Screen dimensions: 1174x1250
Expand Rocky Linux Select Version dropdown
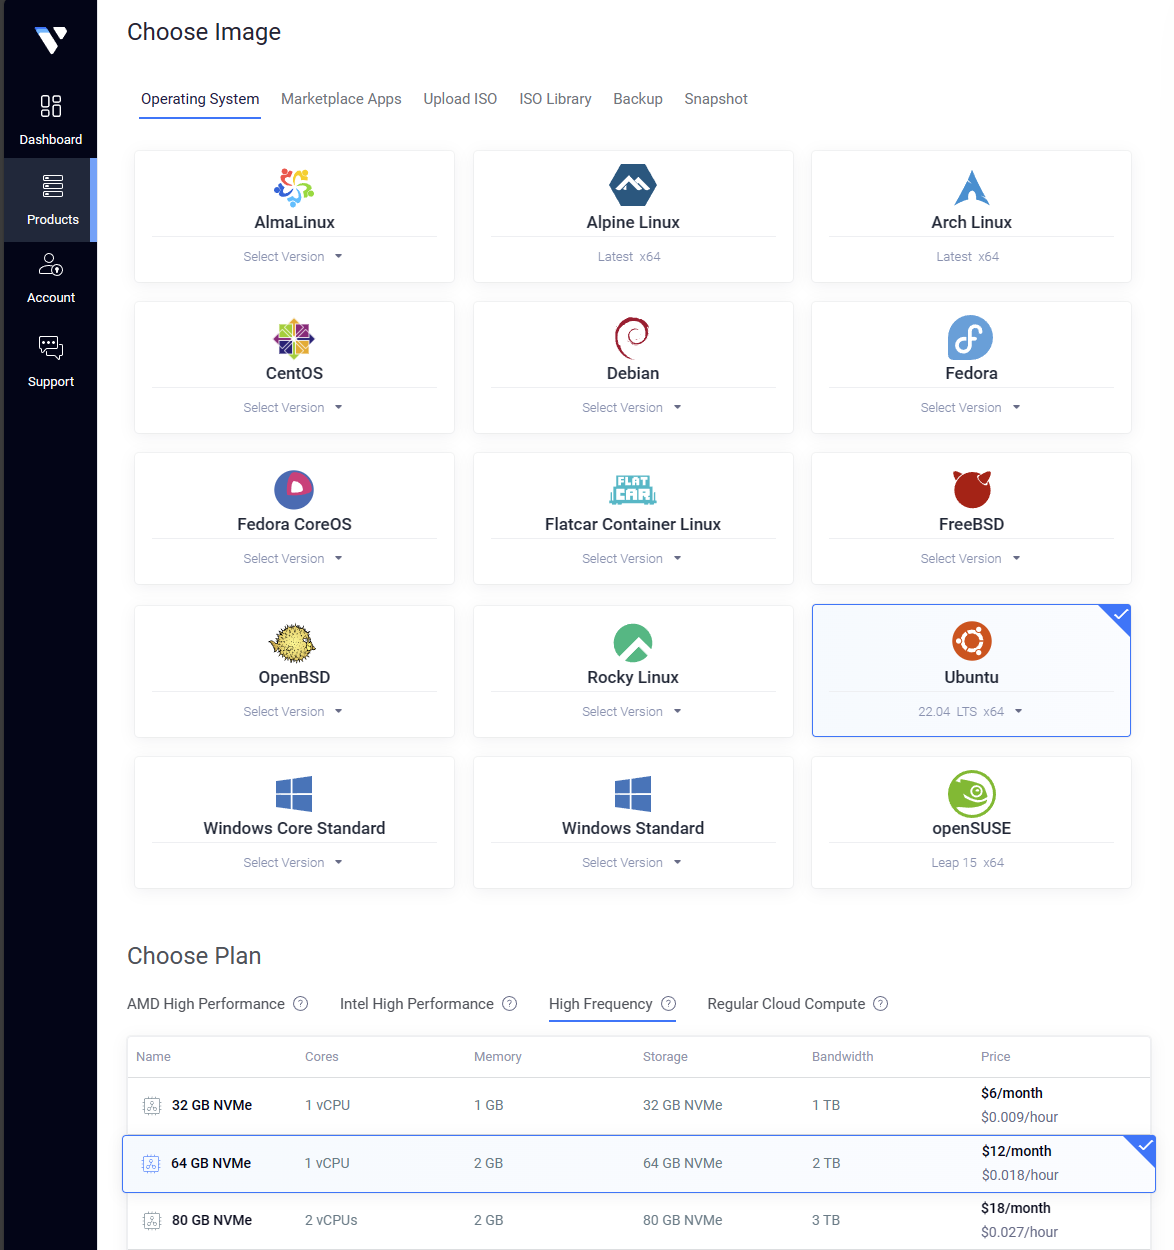pyautogui.click(x=632, y=712)
